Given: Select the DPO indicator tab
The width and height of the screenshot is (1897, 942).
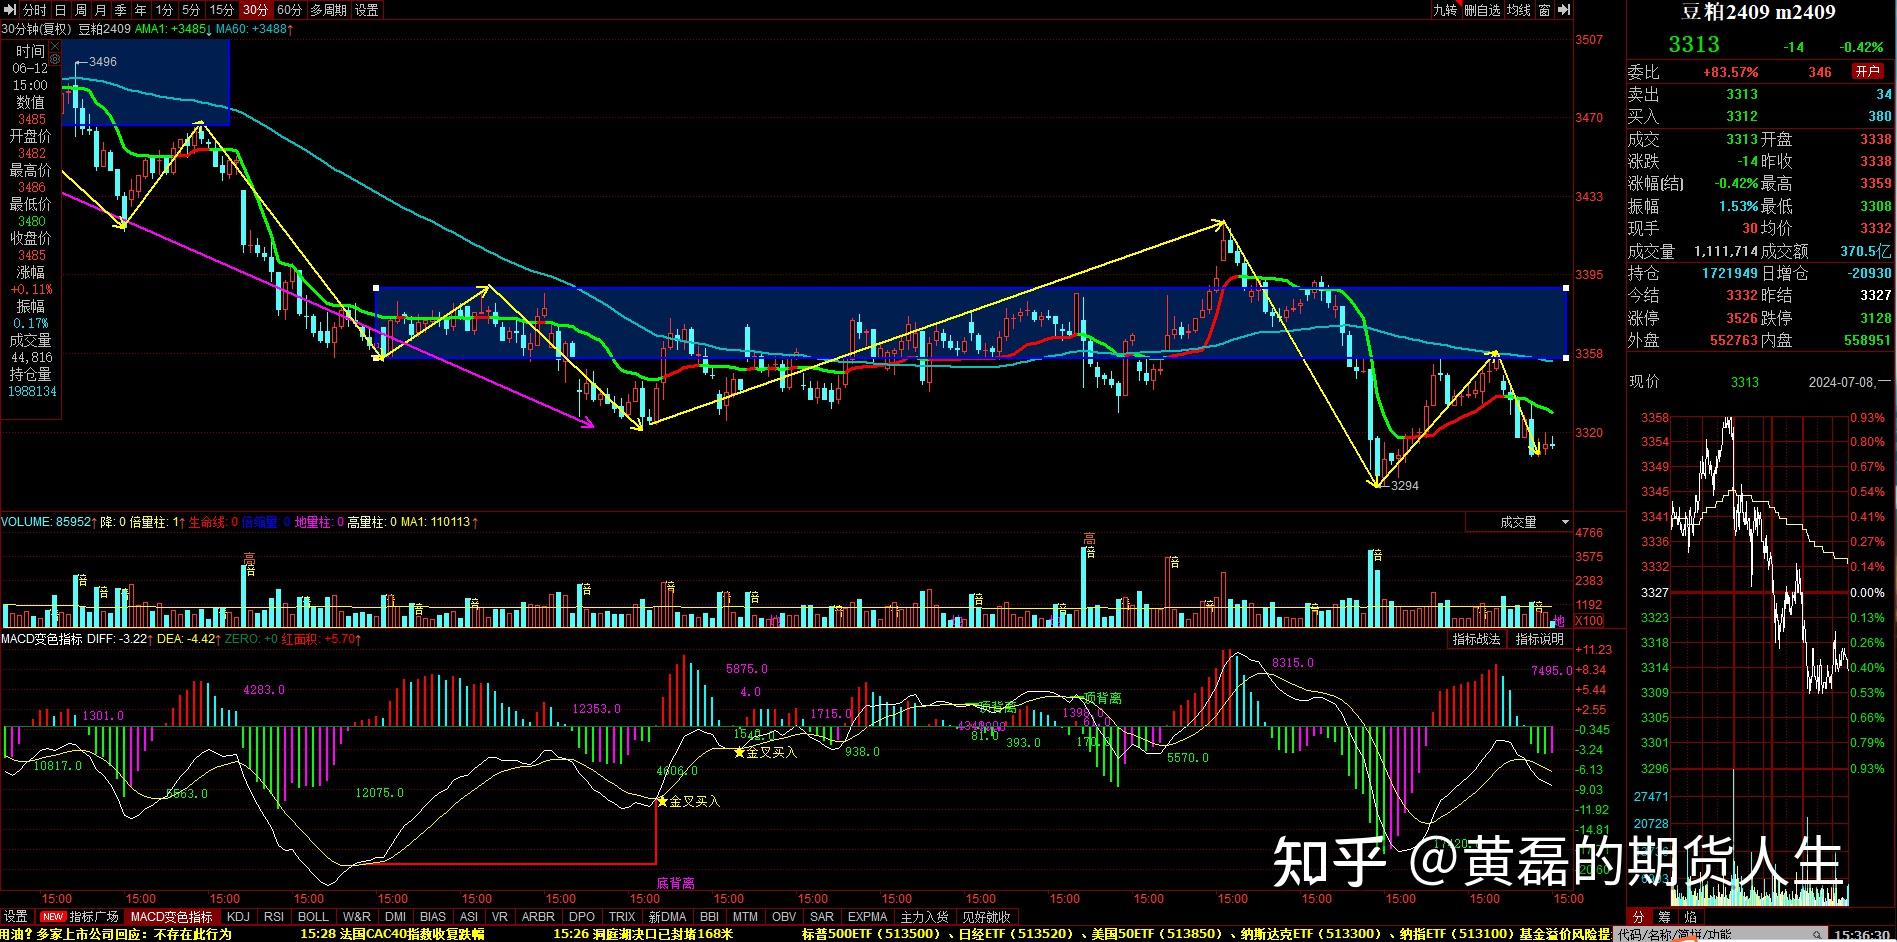Looking at the screenshot, I should point(582,916).
